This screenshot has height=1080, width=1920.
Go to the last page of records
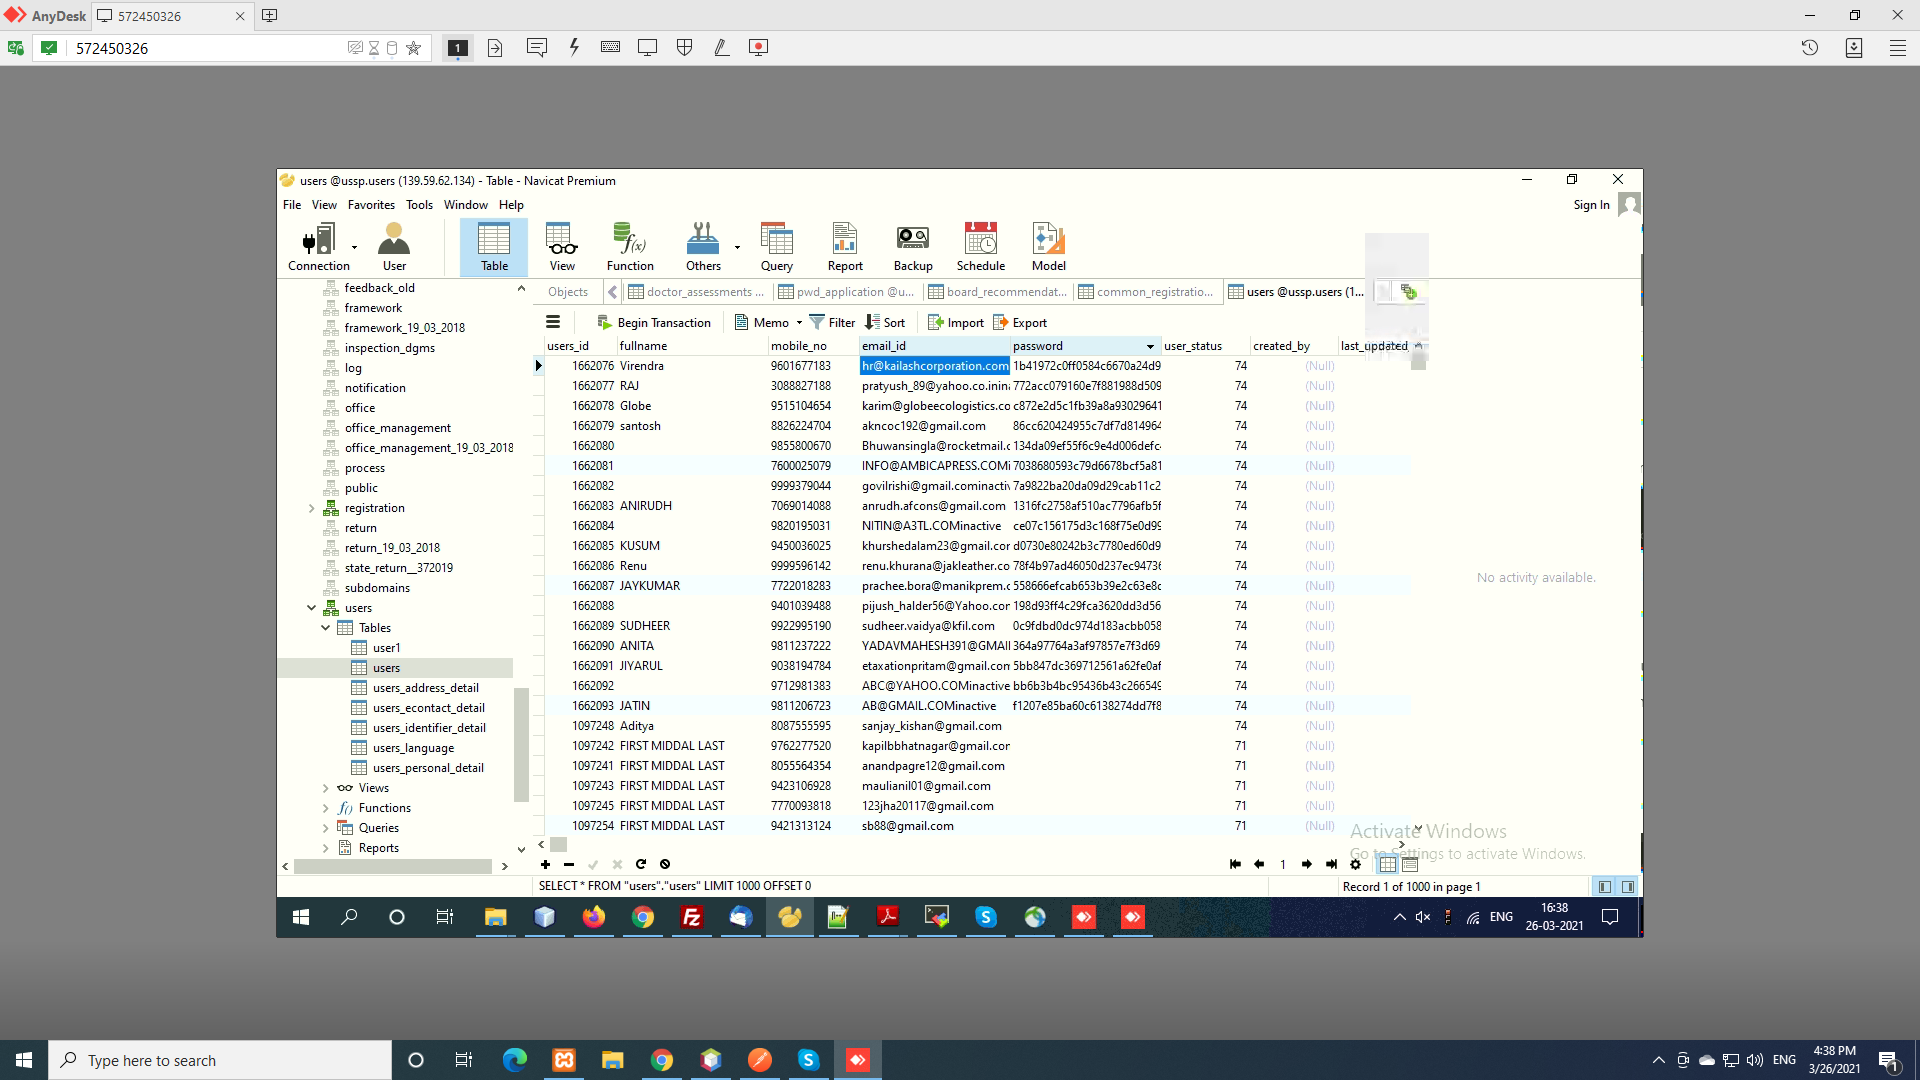(x=1331, y=864)
